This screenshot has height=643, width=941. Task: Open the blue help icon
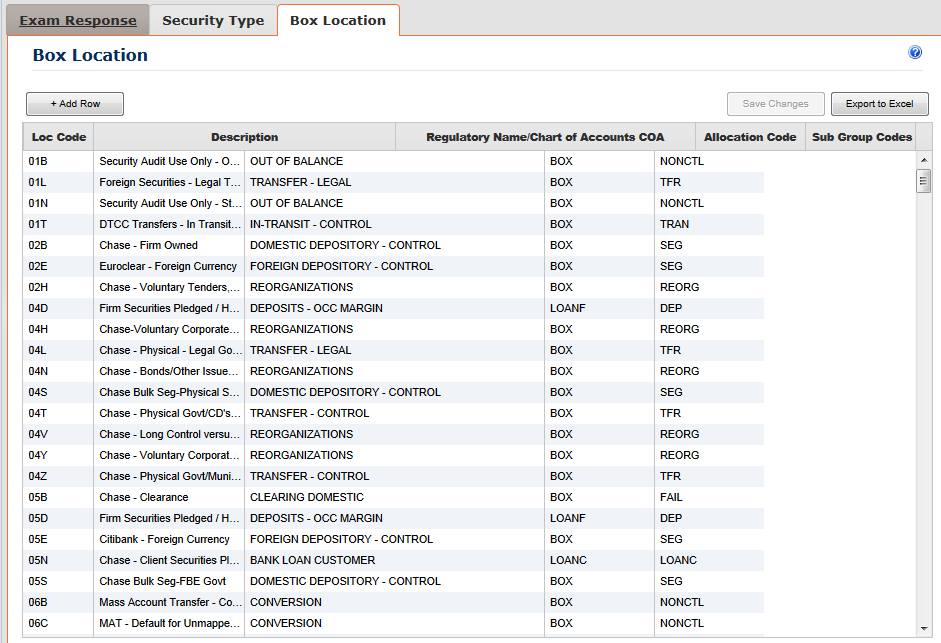click(x=915, y=52)
